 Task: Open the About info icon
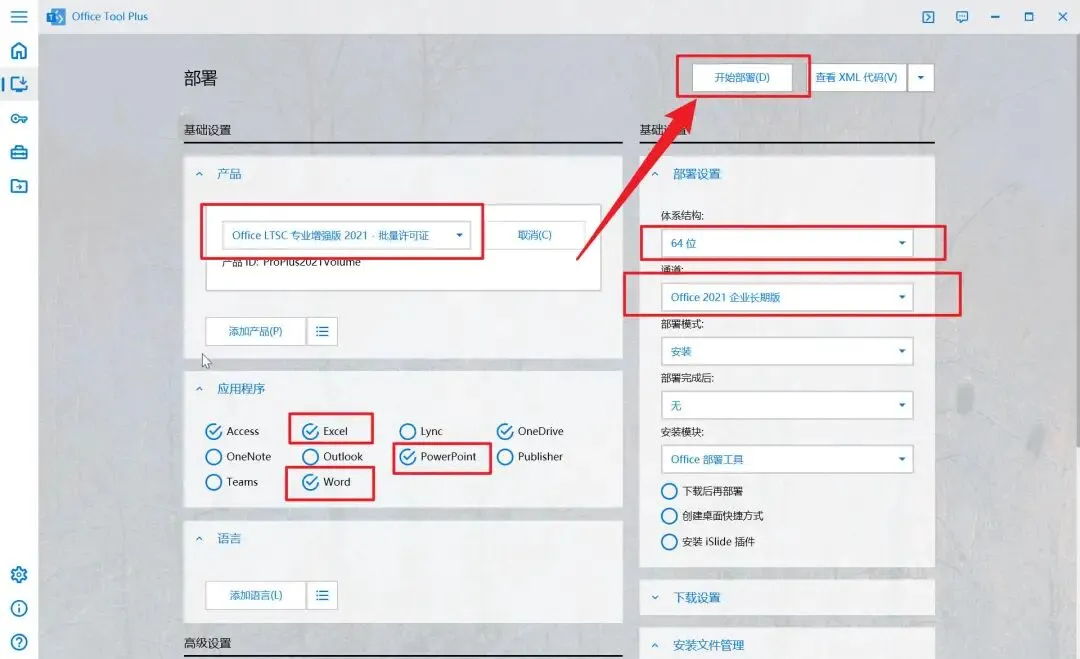coord(19,608)
